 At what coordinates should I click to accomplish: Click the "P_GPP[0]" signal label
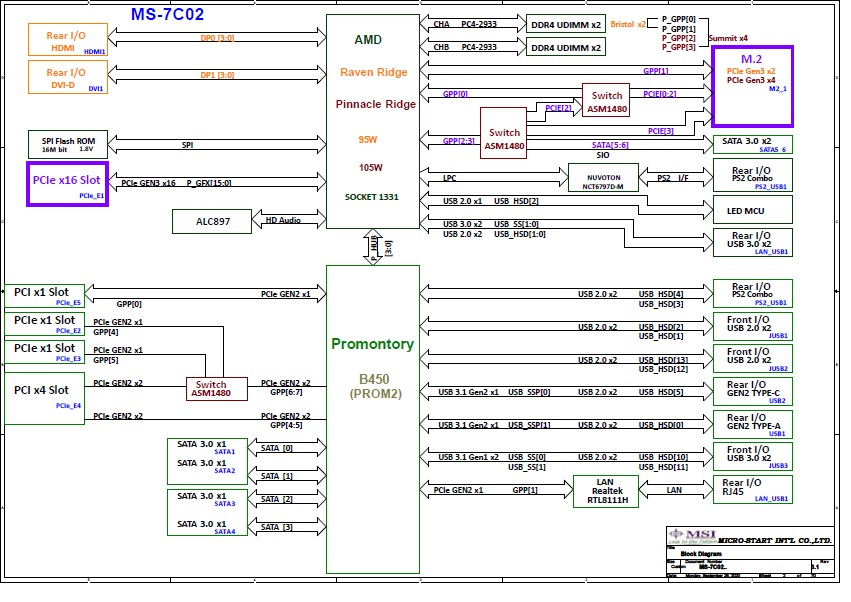click(678, 19)
